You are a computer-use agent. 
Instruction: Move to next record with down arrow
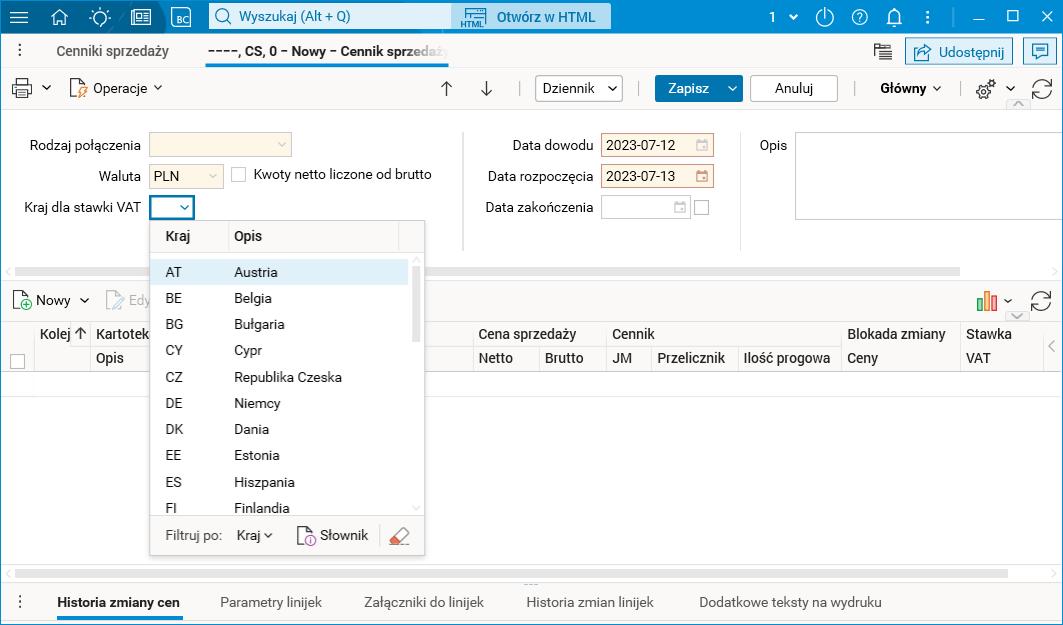[x=486, y=88]
